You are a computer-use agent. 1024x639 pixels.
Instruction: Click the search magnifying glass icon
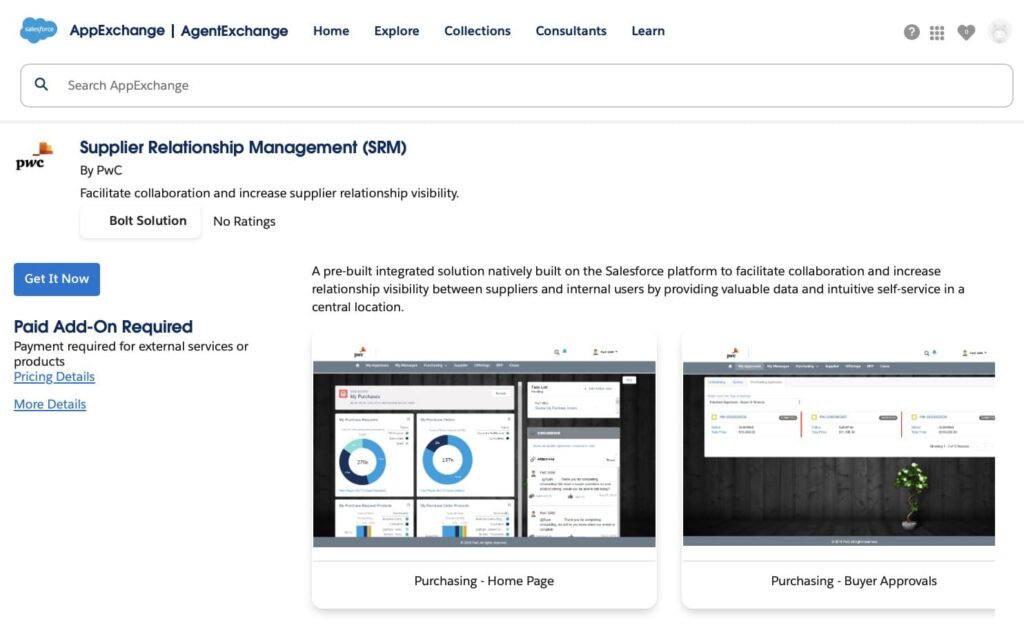[41, 85]
